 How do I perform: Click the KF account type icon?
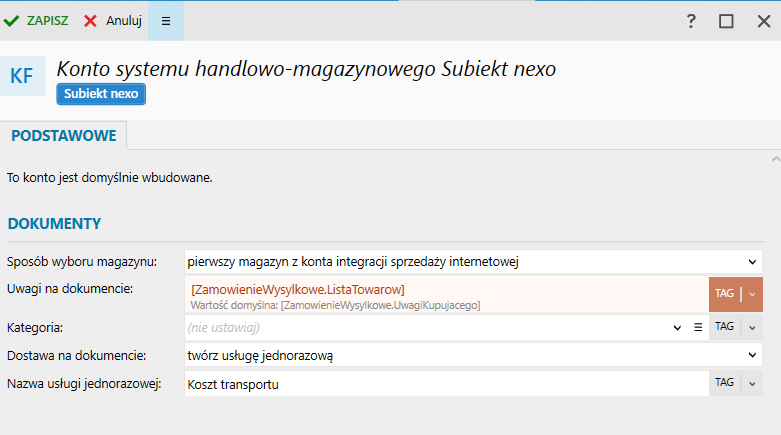[x=22, y=76]
